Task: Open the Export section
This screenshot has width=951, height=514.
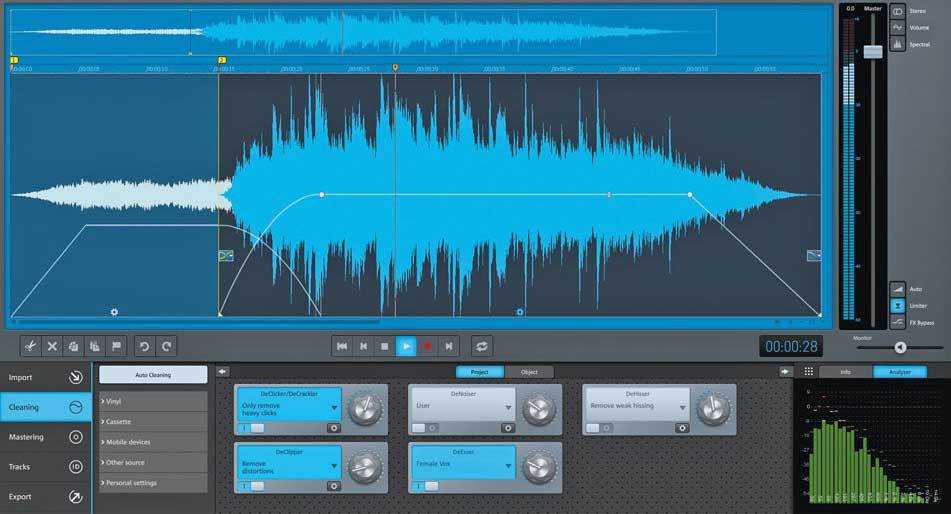Action: tap(45, 496)
